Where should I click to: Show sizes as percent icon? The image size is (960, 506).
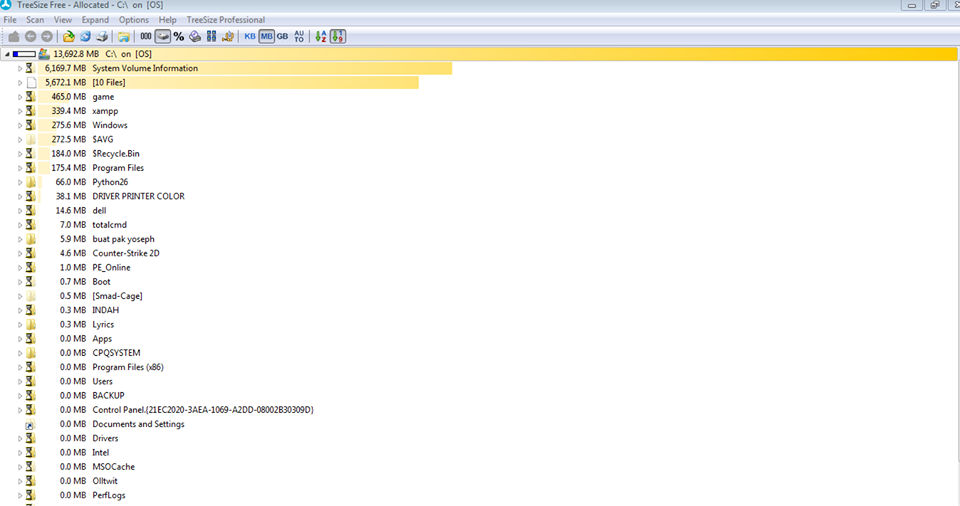(x=178, y=36)
